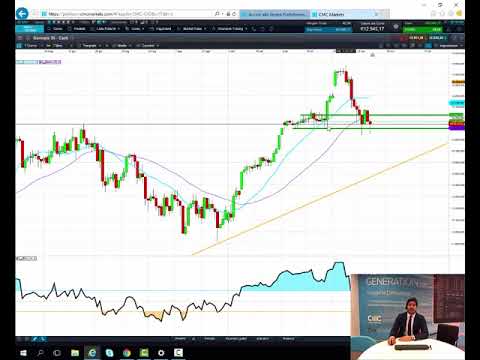This screenshot has width=480, height=360.
Task: Click the chart type icon left of interval
Action: 19,45
